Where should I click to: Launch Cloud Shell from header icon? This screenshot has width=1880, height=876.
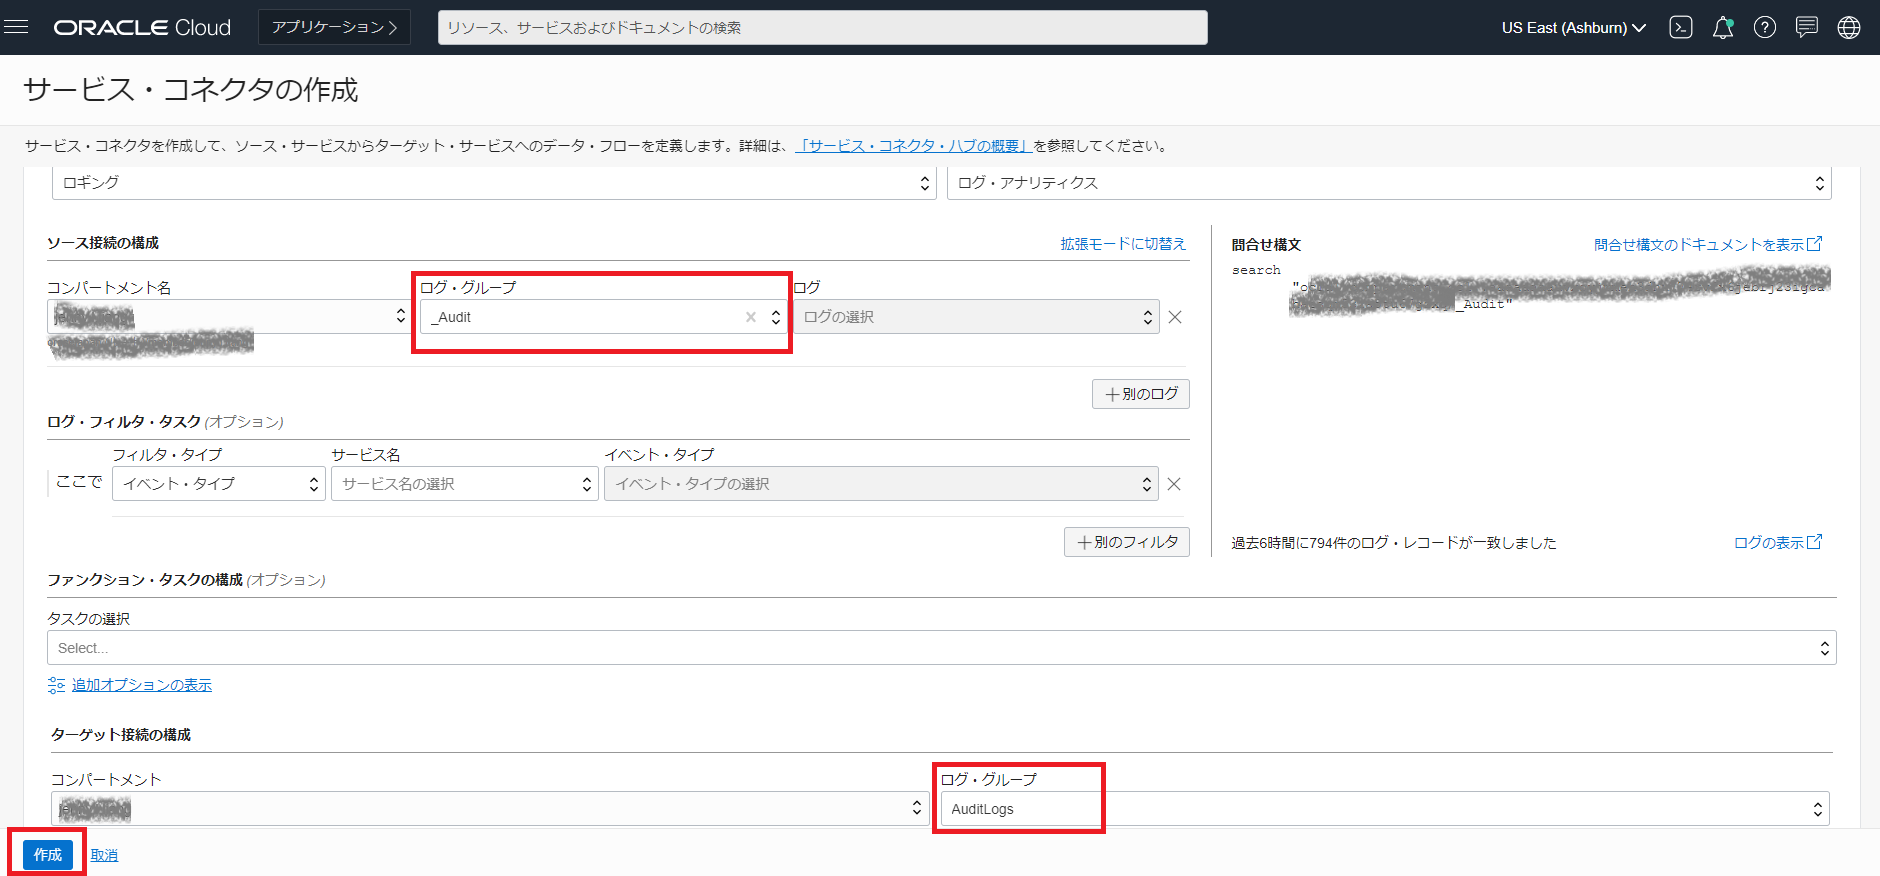coord(1681,27)
